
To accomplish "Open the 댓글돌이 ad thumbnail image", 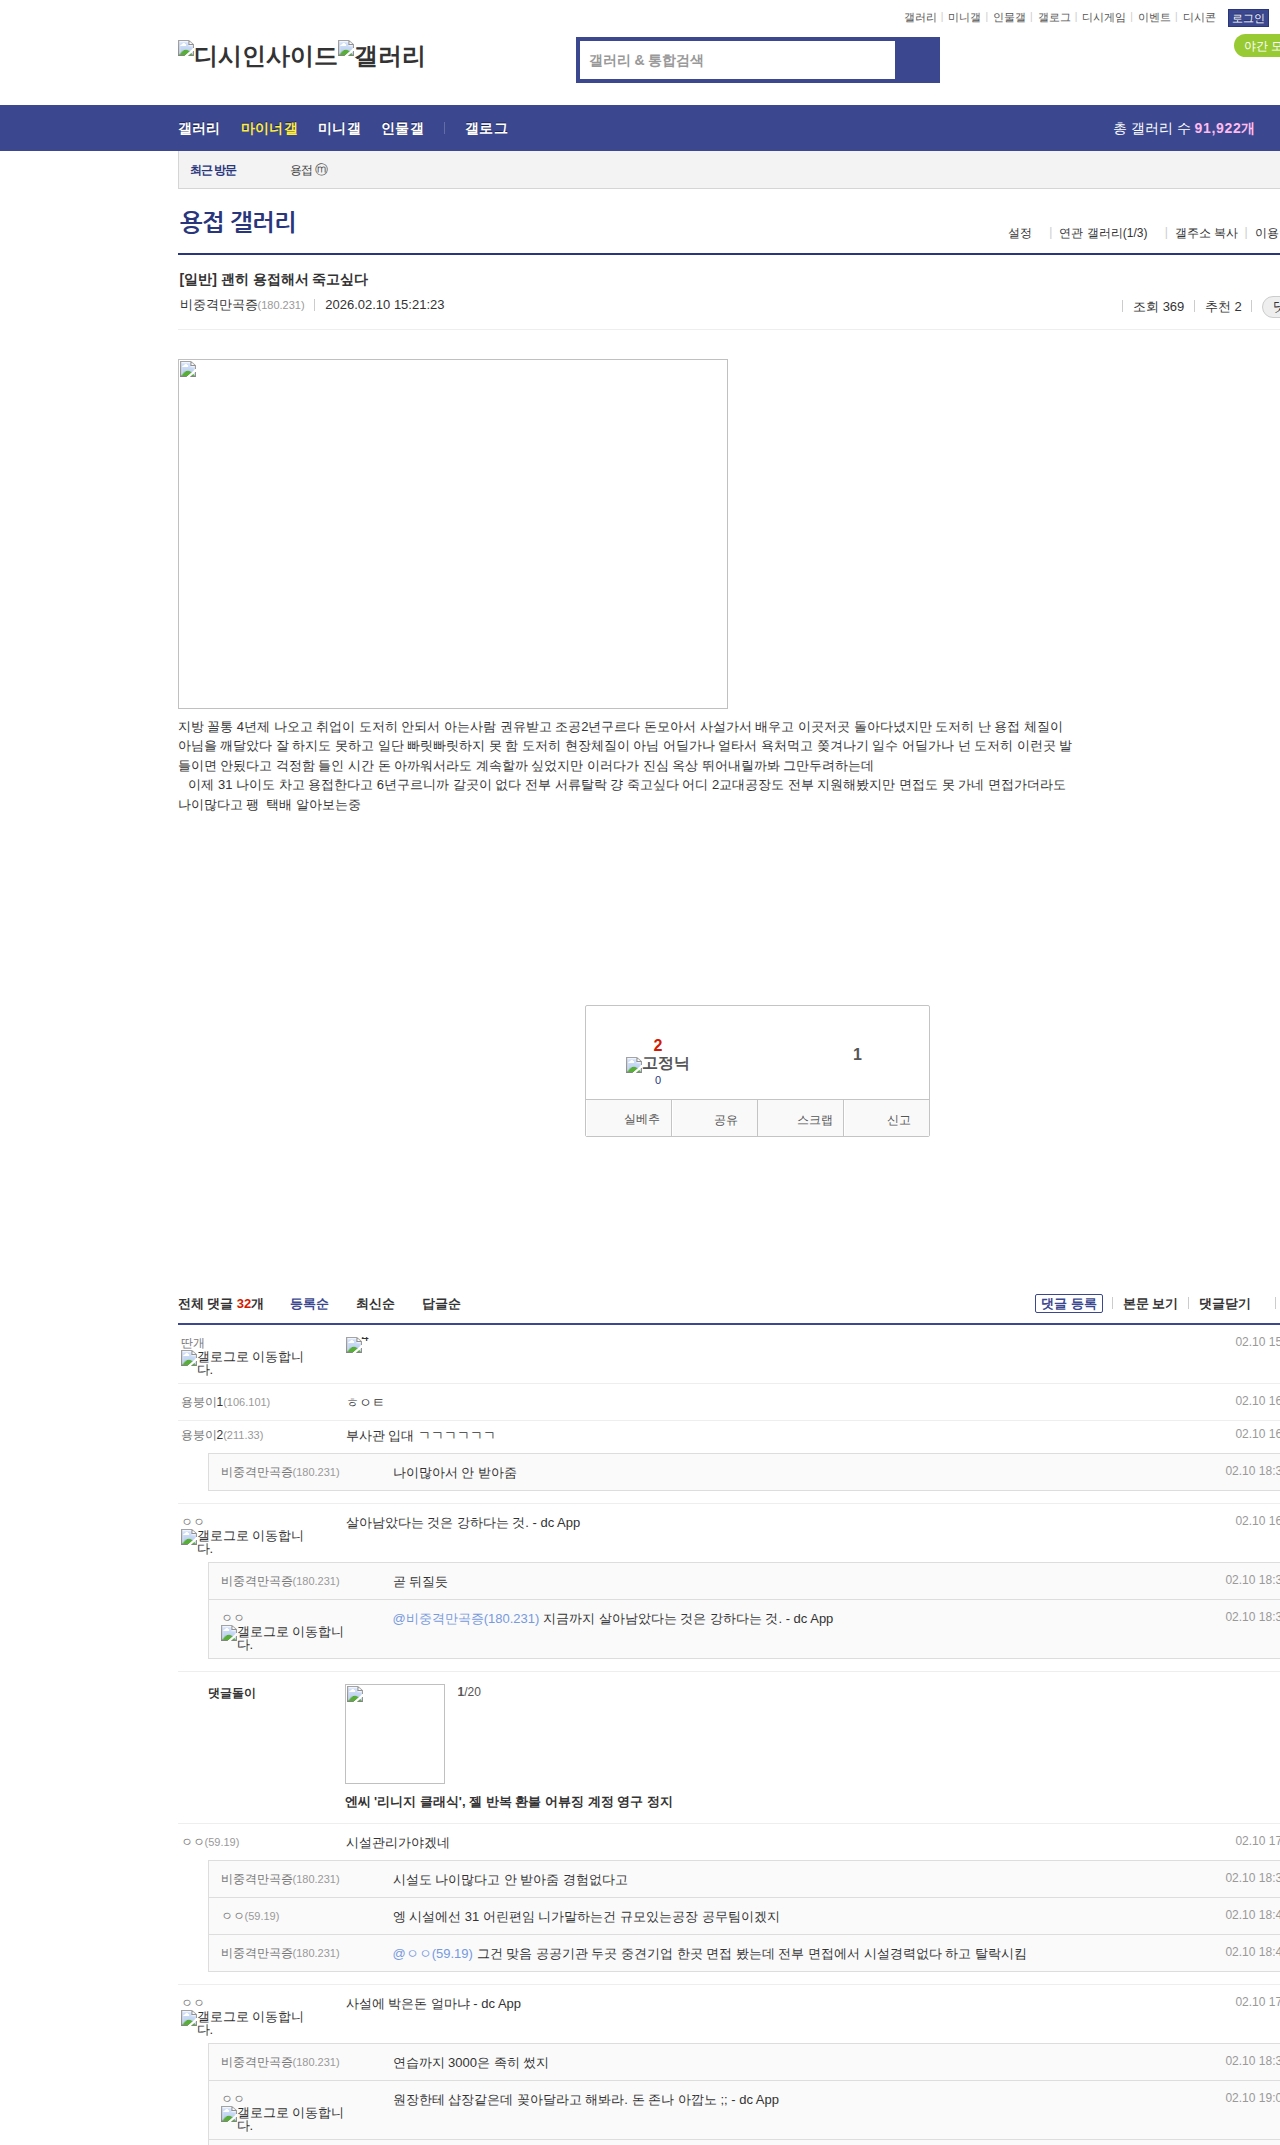I will pos(395,1734).
